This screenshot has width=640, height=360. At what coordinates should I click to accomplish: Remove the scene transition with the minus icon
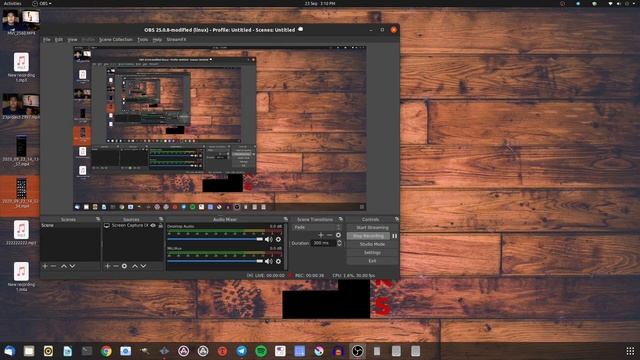click(x=329, y=235)
